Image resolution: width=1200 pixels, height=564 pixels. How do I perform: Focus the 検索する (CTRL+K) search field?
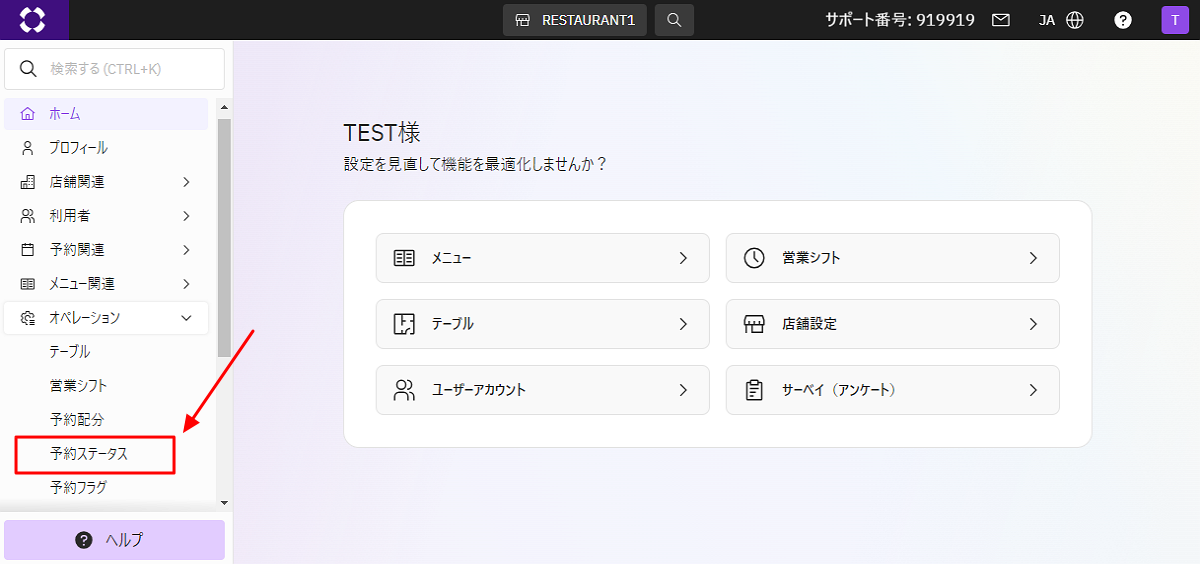[x=115, y=69]
